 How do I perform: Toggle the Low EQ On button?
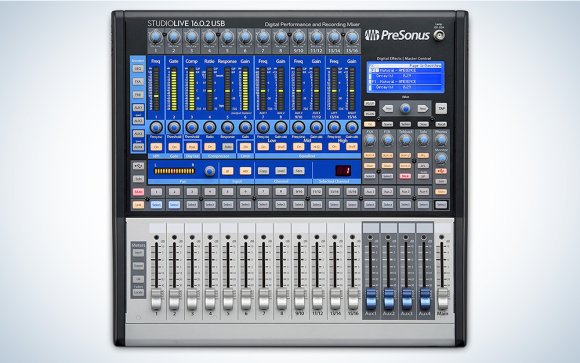pos(263,147)
